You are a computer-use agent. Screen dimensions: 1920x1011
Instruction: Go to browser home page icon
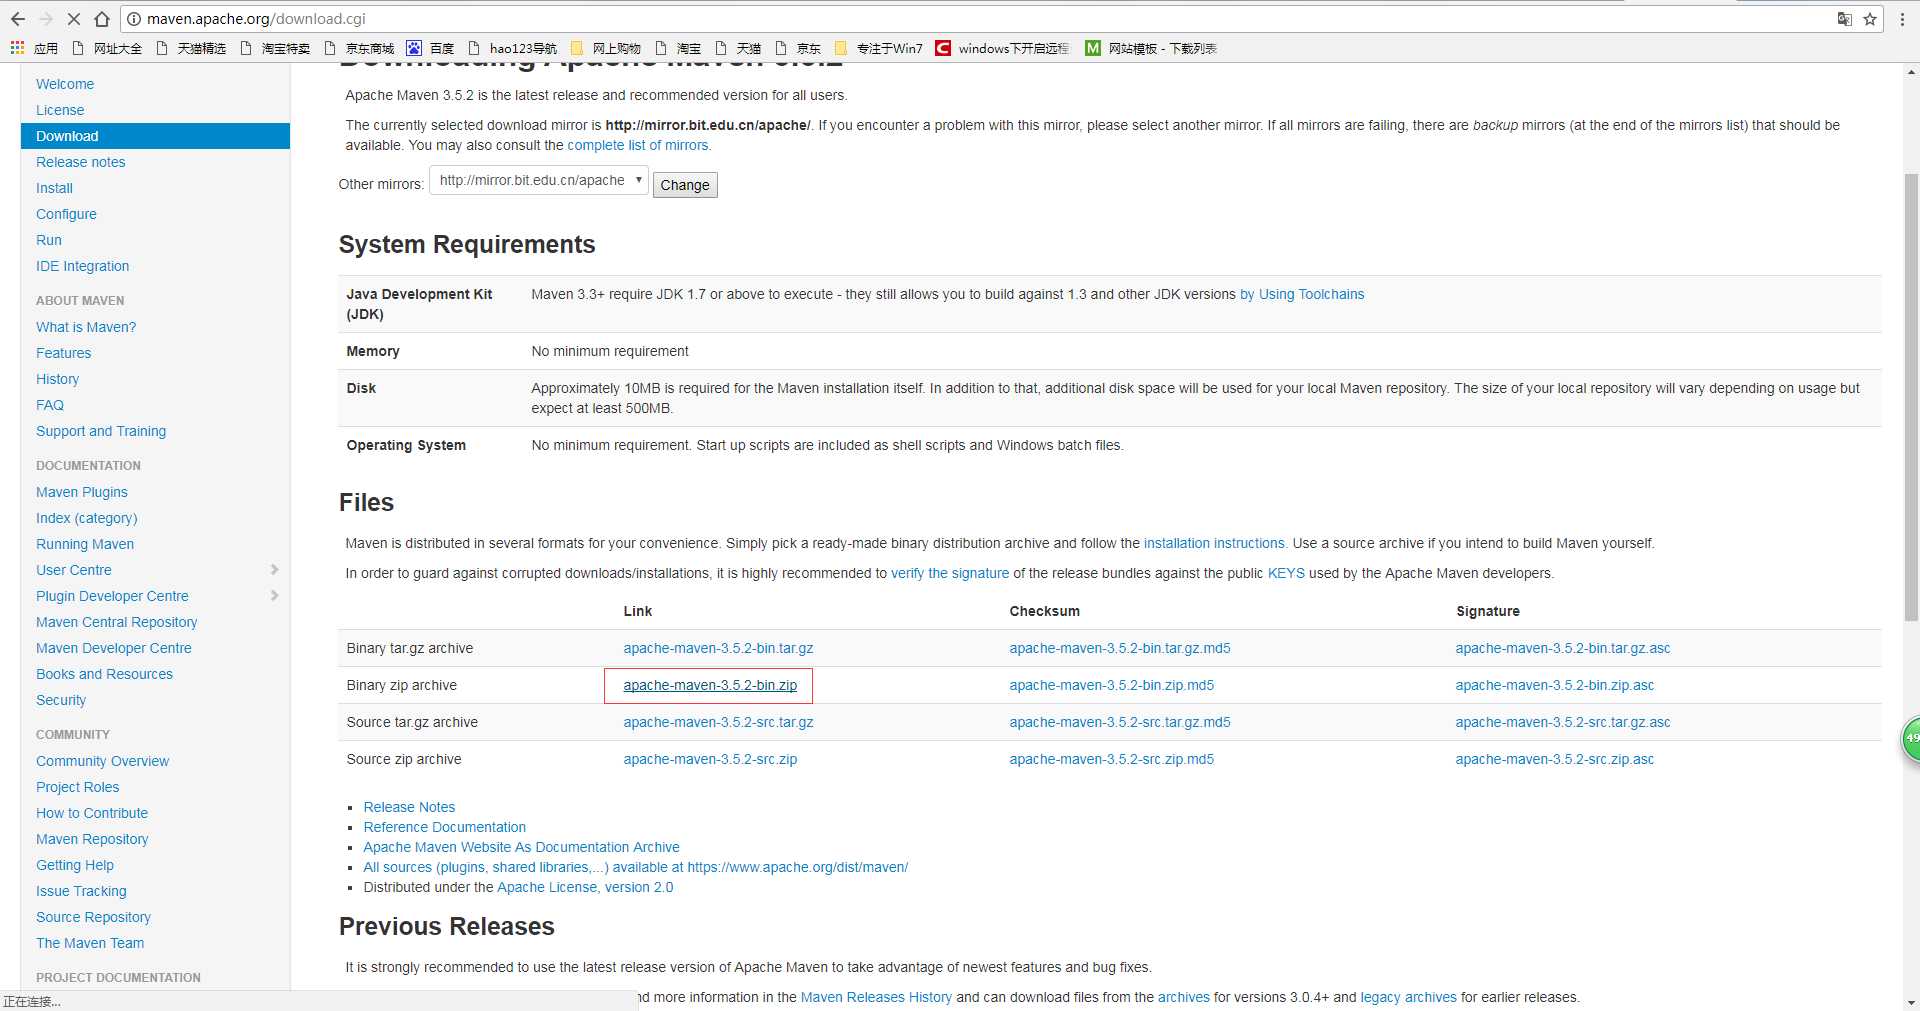[x=101, y=19]
